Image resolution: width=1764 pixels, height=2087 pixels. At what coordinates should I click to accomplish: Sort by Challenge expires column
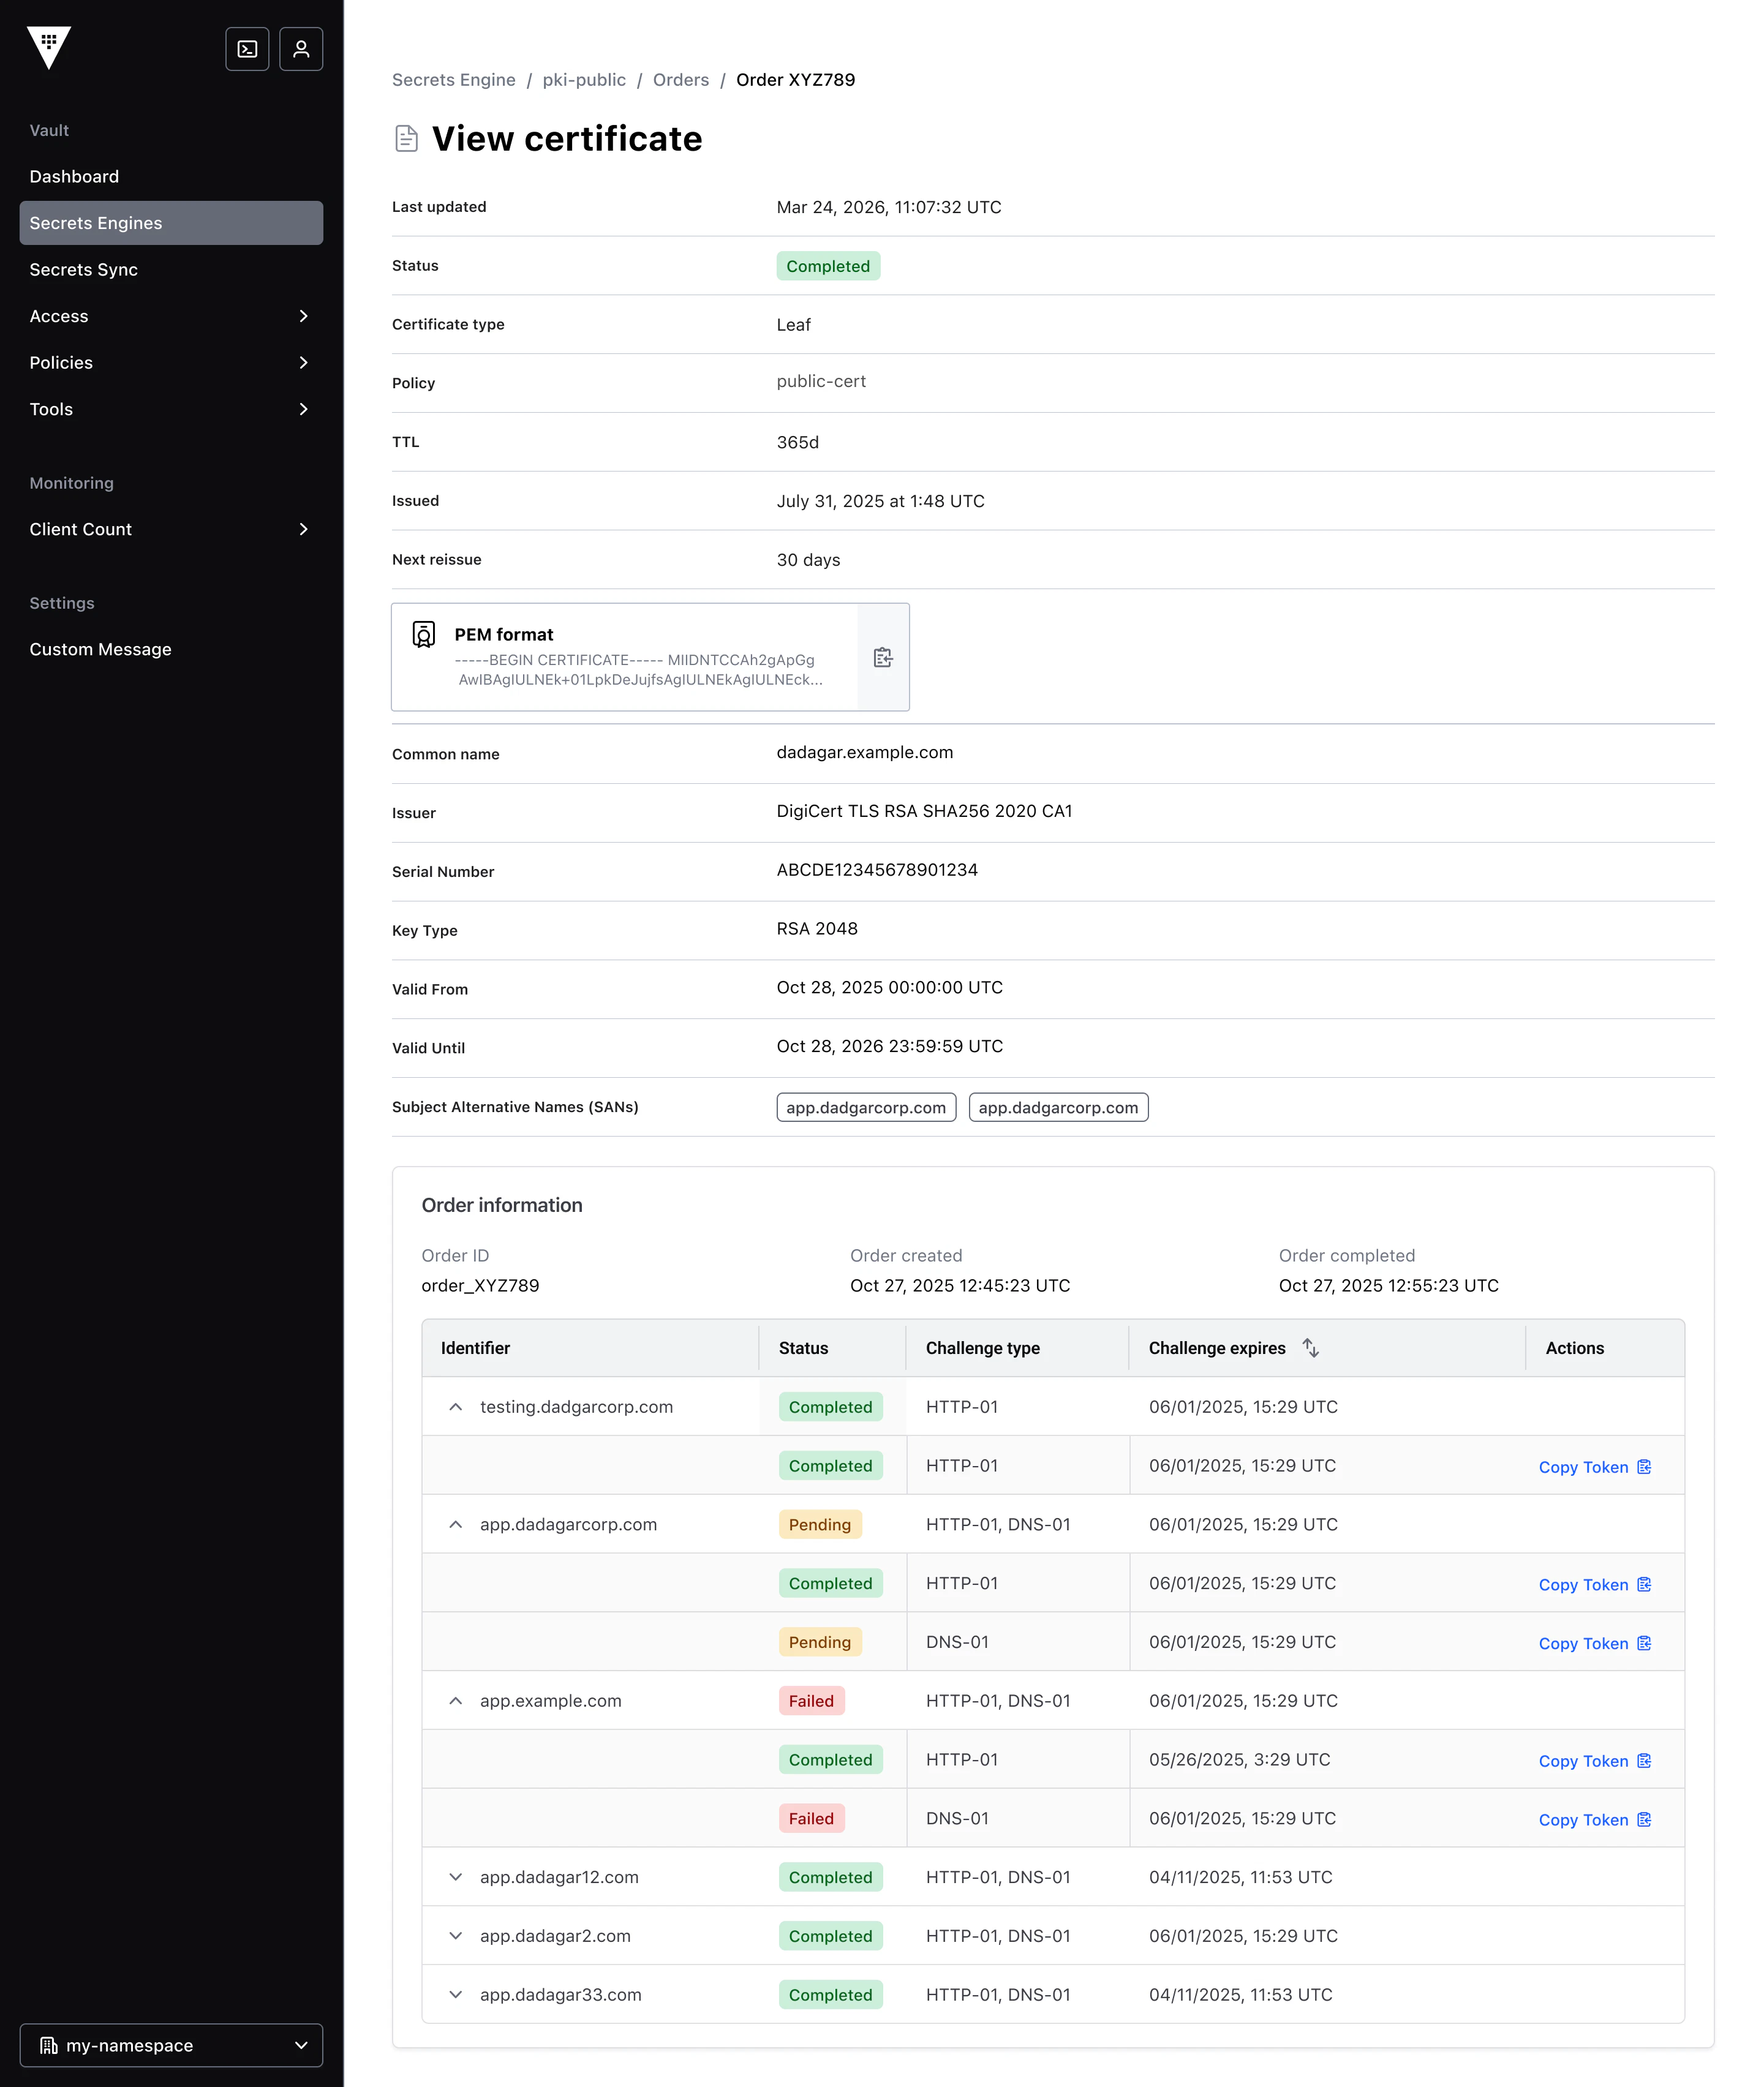[1310, 1348]
